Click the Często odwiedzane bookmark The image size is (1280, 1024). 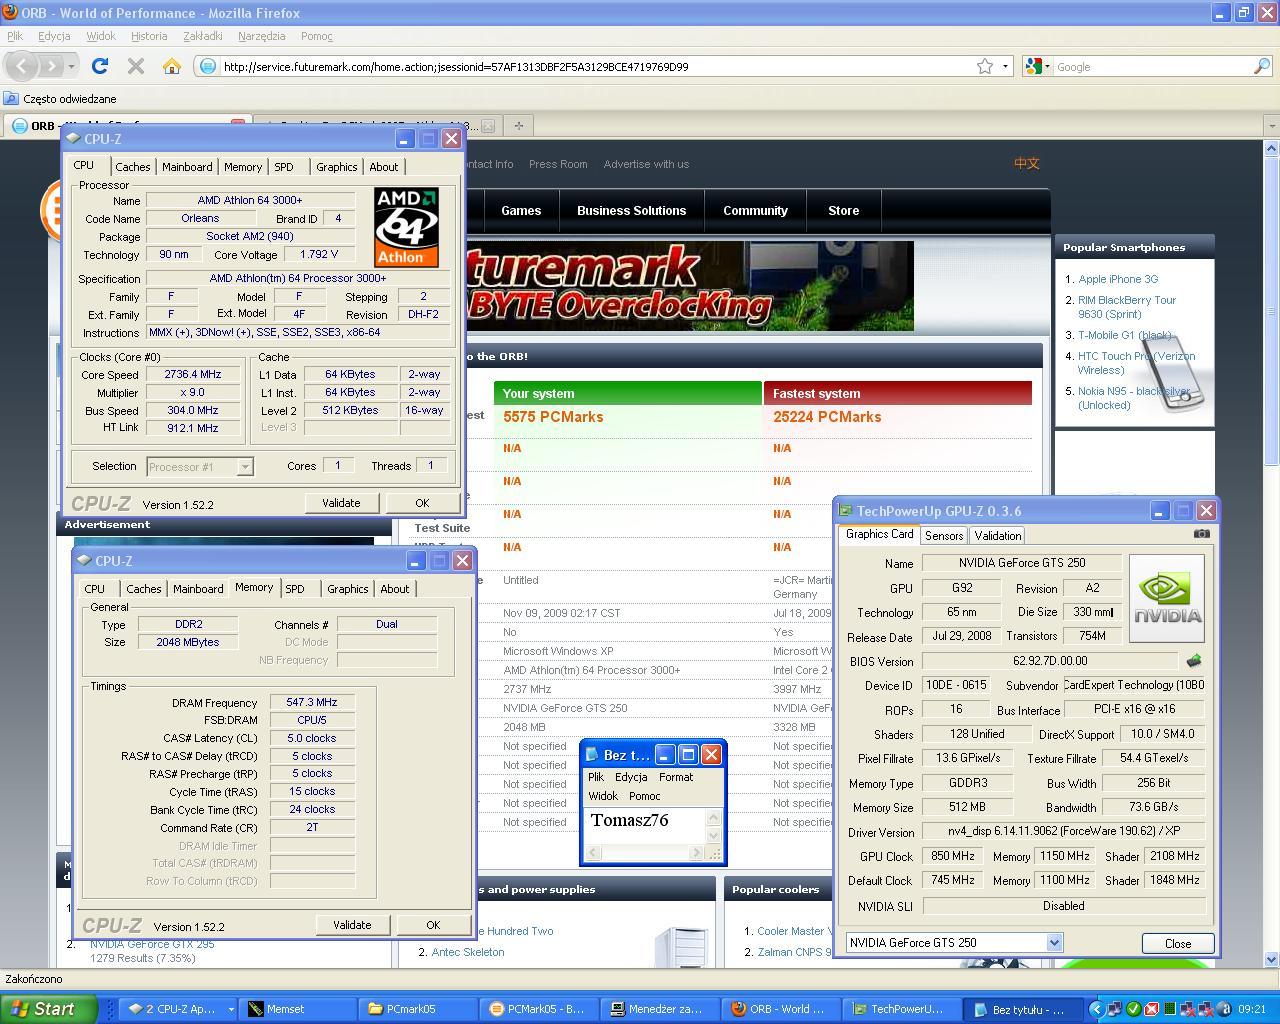click(x=60, y=99)
